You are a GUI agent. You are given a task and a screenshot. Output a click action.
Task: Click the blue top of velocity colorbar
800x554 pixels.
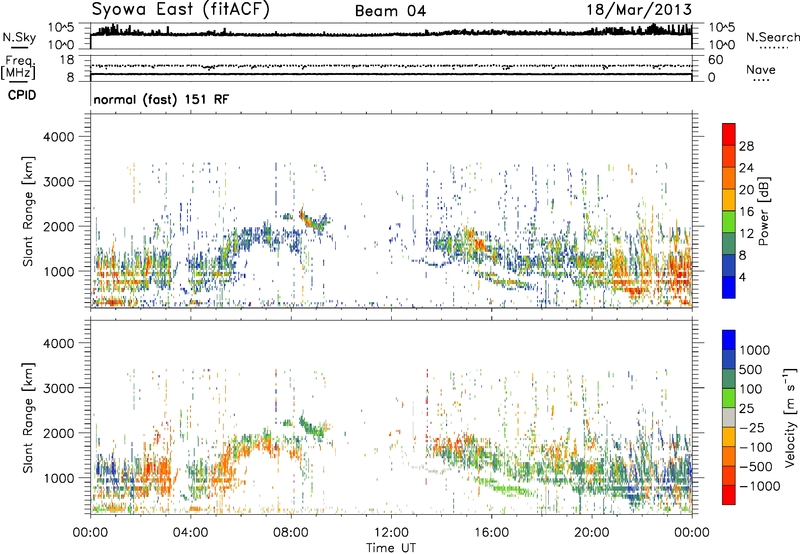pyautogui.click(x=729, y=340)
